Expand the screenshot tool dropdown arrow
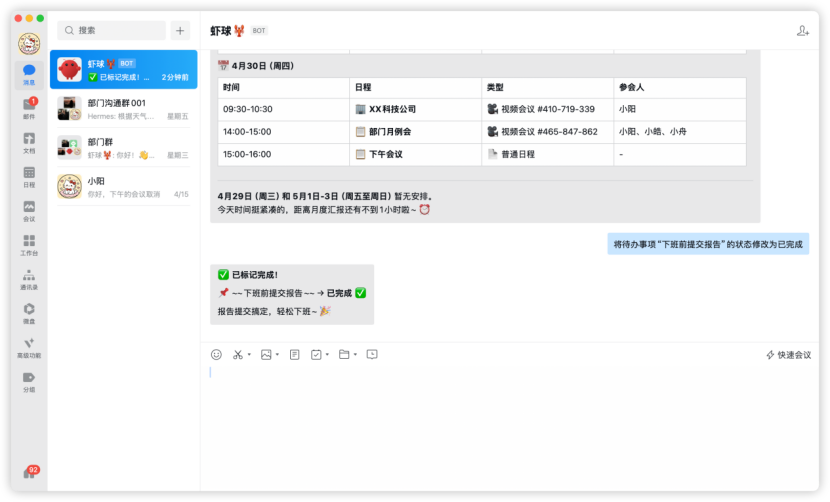This screenshot has height=502, width=830. (x=249, y=354)
